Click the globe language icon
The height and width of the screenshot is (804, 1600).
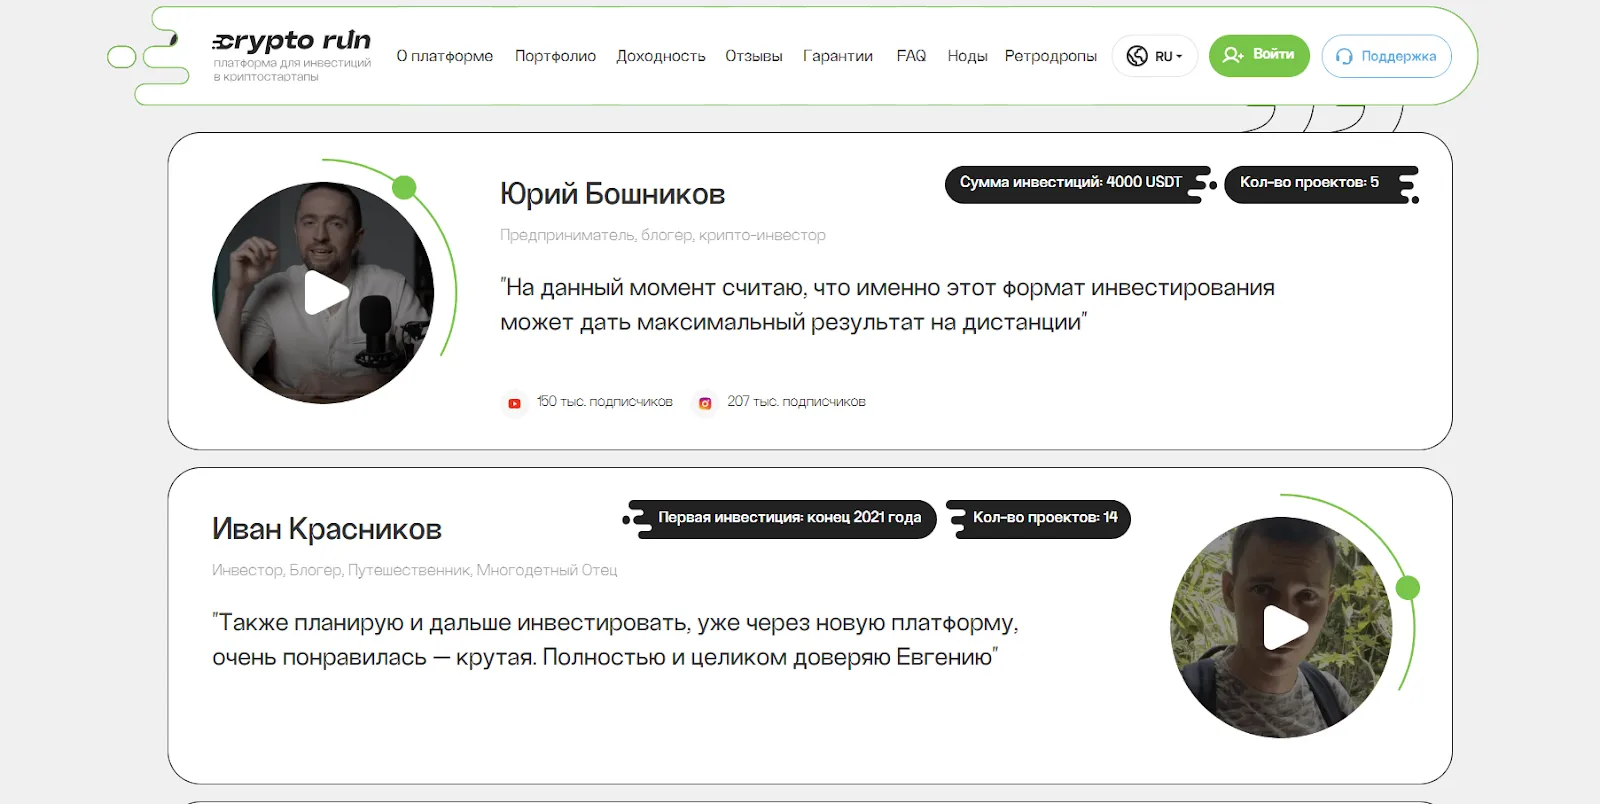(1137, 56)
